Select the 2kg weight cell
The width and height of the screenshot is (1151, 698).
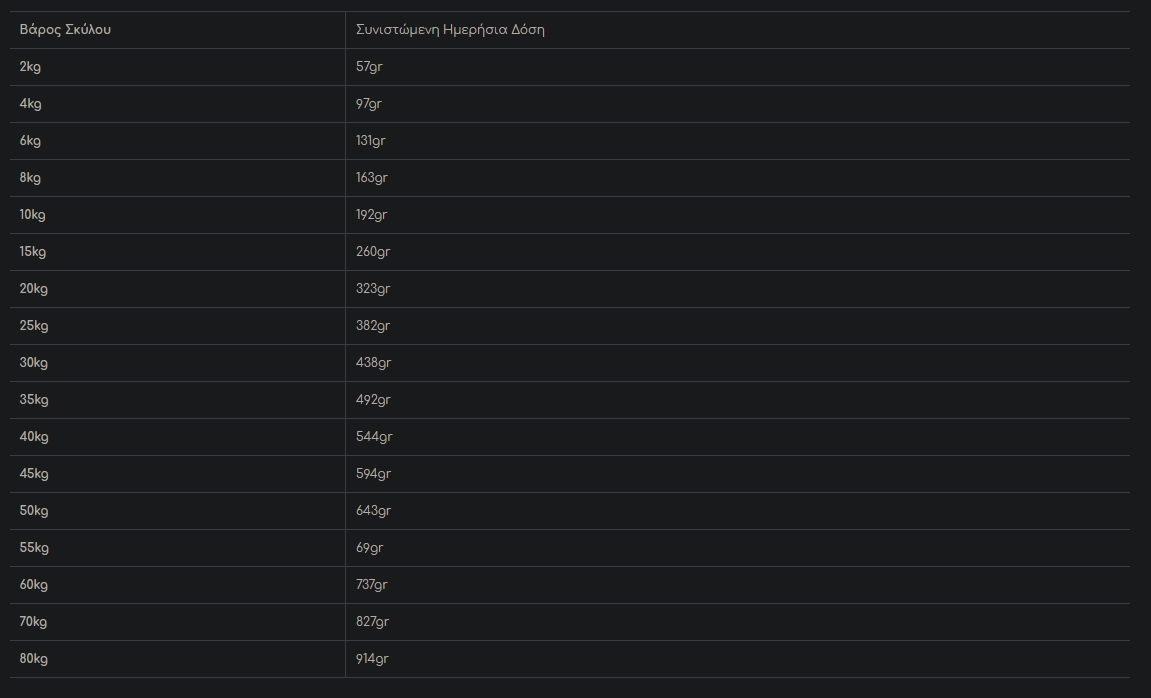pos(30,67)
